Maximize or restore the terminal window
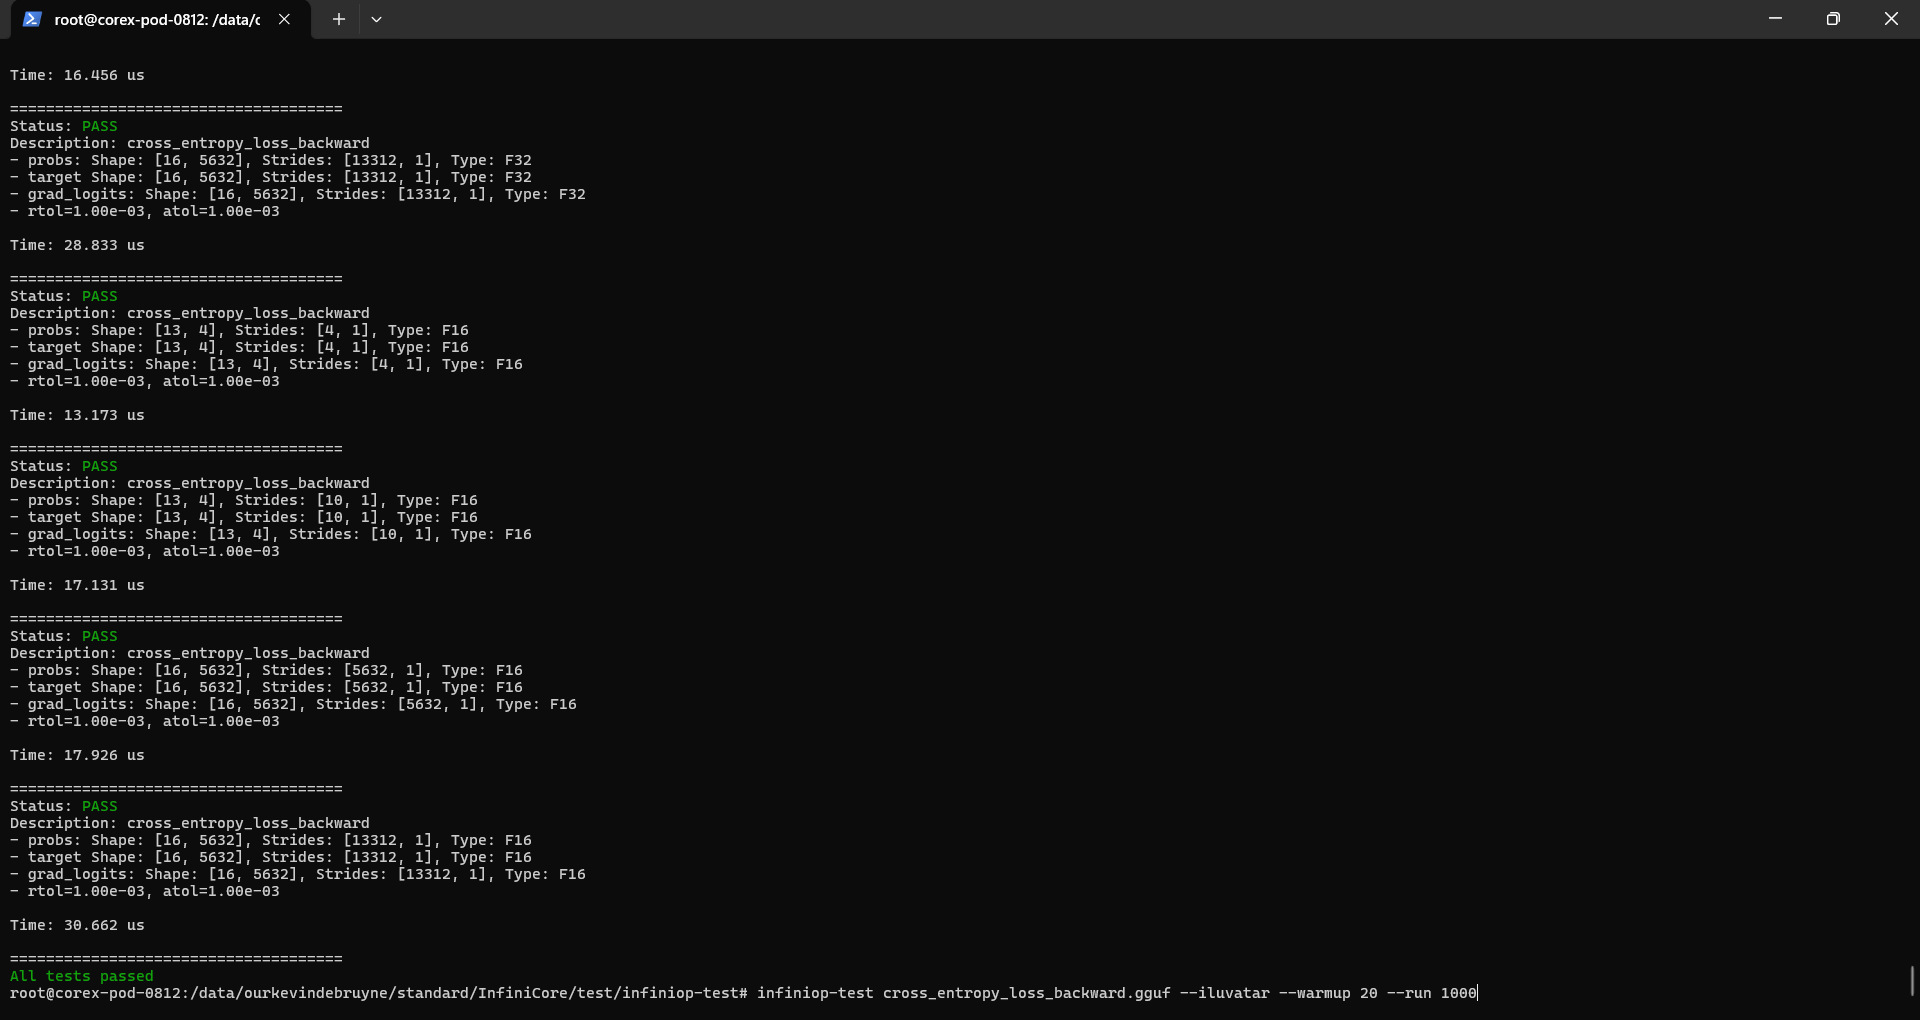Image resolution: width=1920 pixels, height=1020 pixels. (1833, 19)
